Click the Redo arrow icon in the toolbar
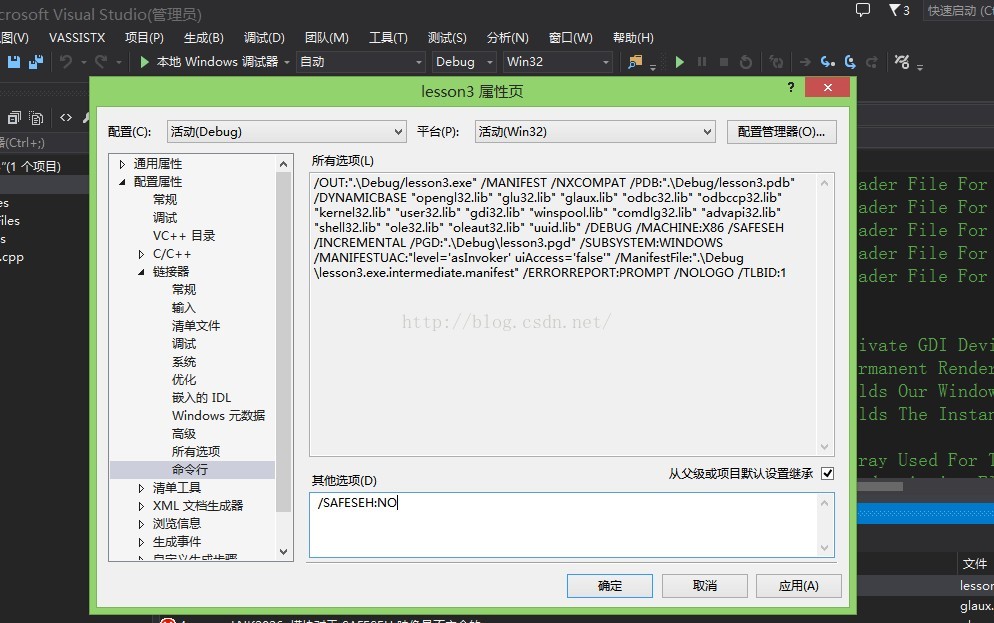Image resolution: width=994 pixels, height=623 pixels. pyautogui.click(x=101, y=61)
